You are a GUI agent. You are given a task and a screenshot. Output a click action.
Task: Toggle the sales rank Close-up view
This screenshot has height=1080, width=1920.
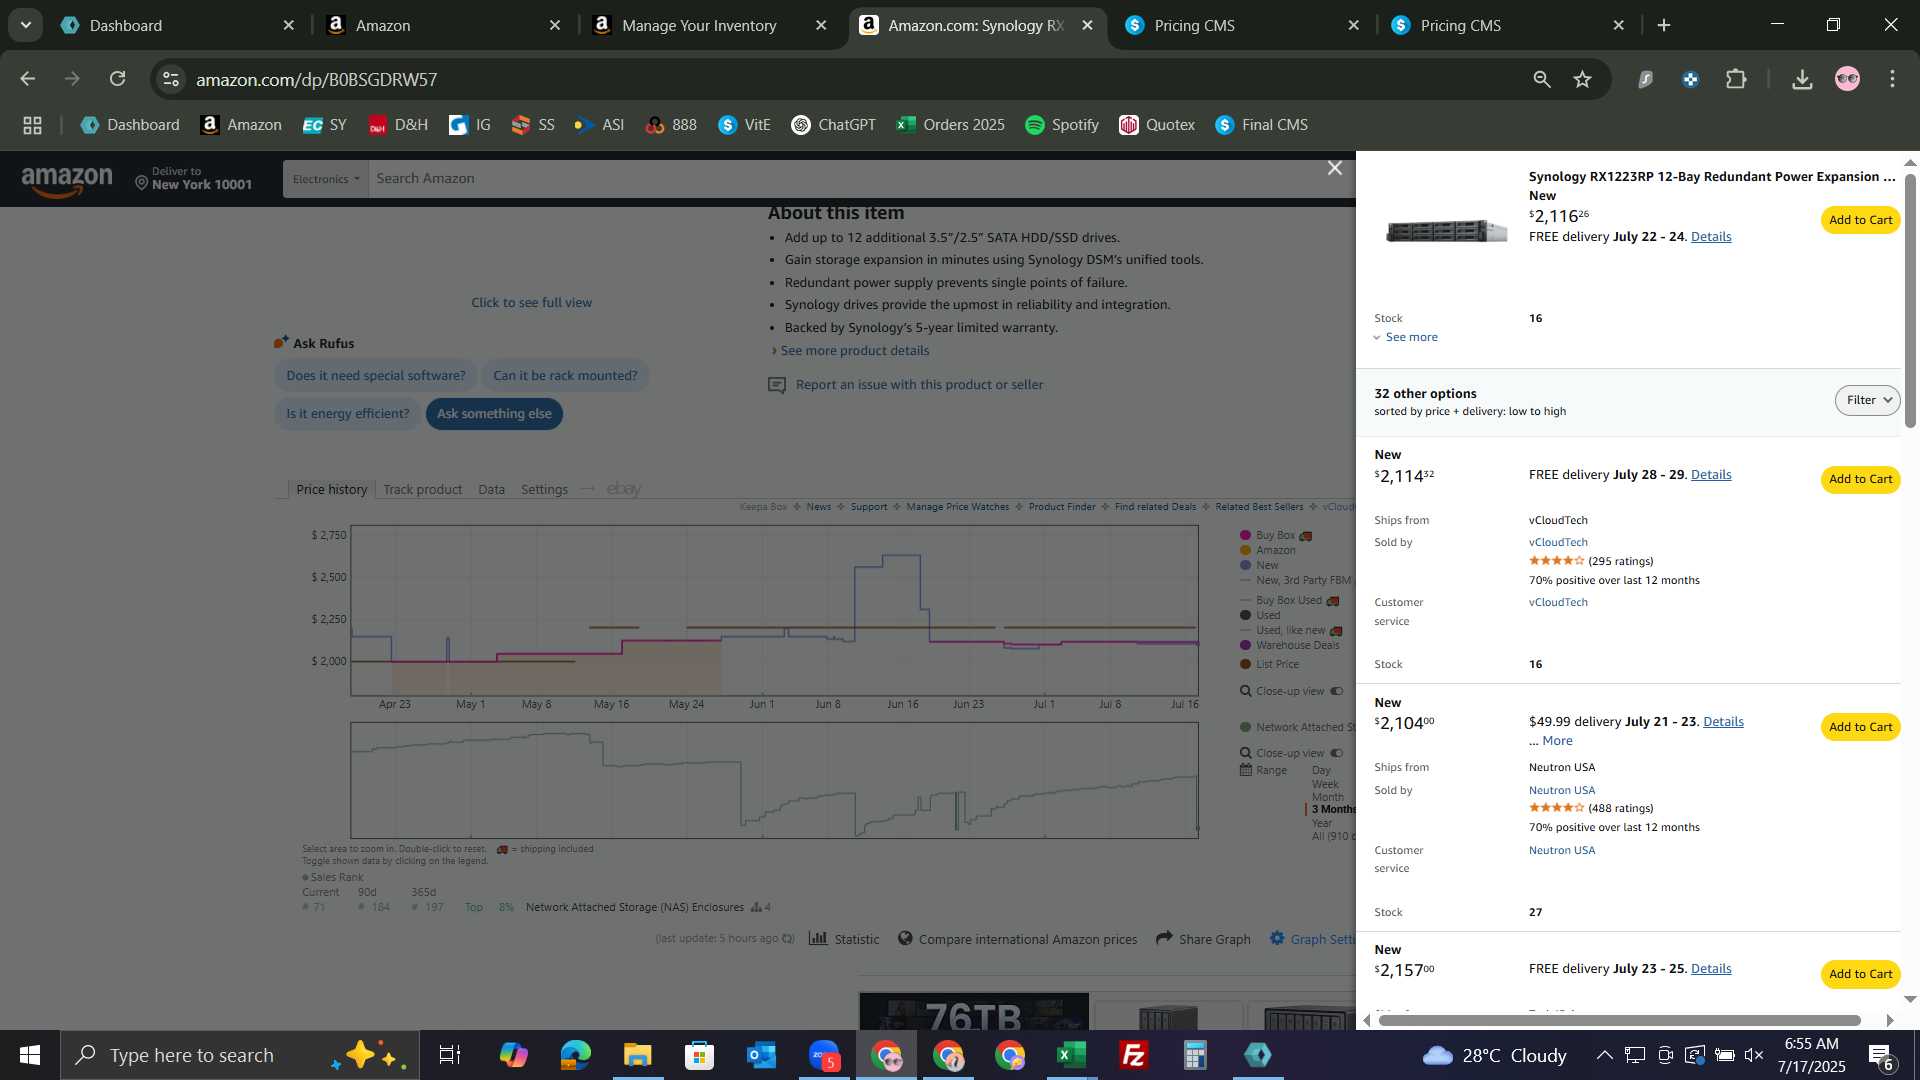pyautogui.click(x=1291, y=753)
